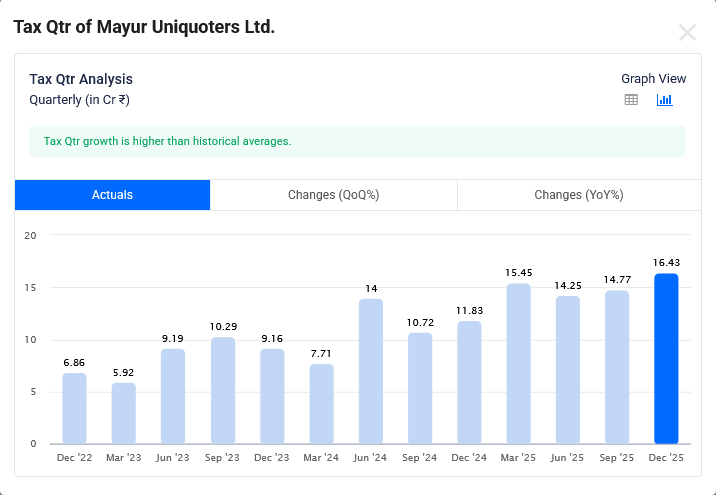Select the Mar '25 bar

point(518,364)
